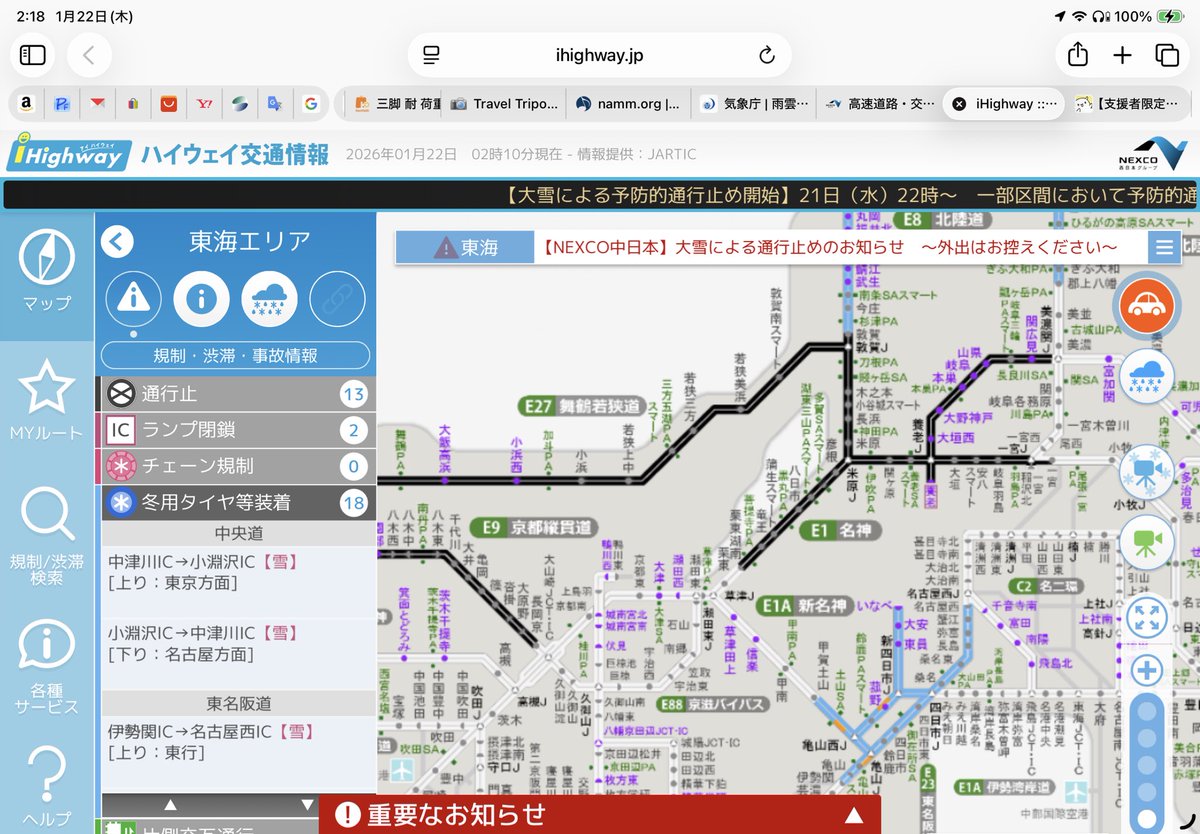Select マップ in the left sidebar
The height and width of the screenshot is (834, 1200).
[x=47, y=270]
